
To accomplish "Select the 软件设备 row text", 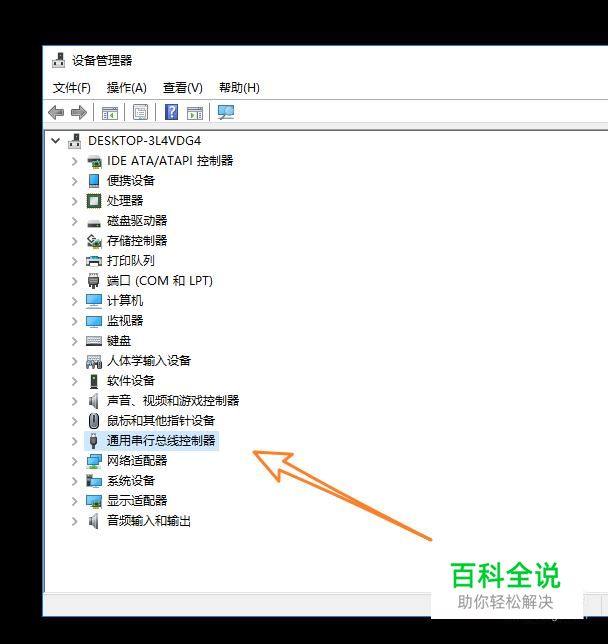I will 131,381.
